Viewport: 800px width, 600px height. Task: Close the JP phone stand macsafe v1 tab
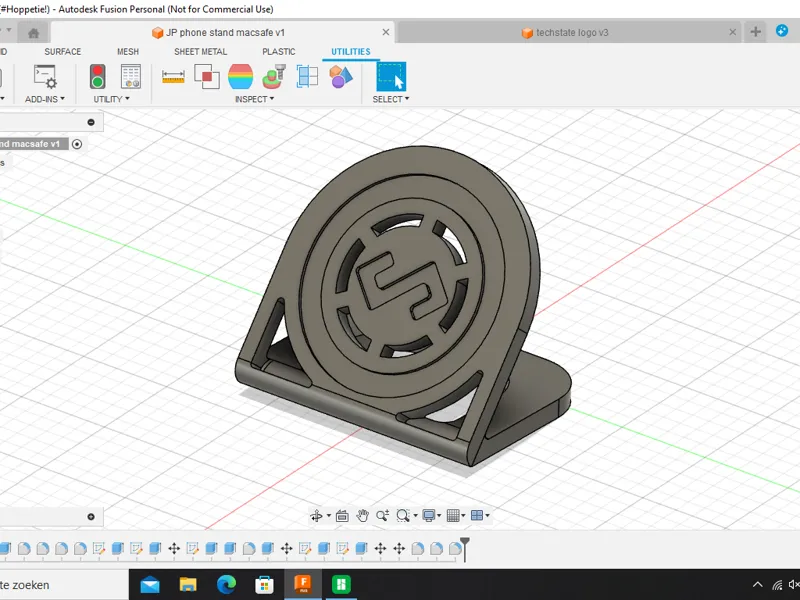point(386,32)
